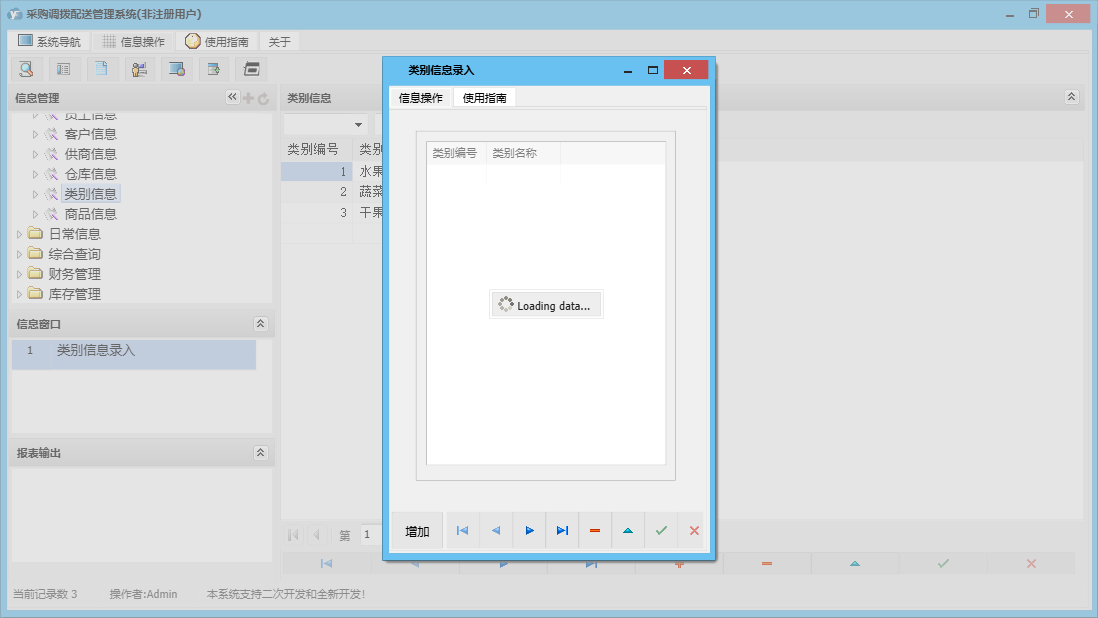The width and height of the screenshot is (1098, 618).
Task: Click the list view toolbar icon
Action: pos(64,69)
